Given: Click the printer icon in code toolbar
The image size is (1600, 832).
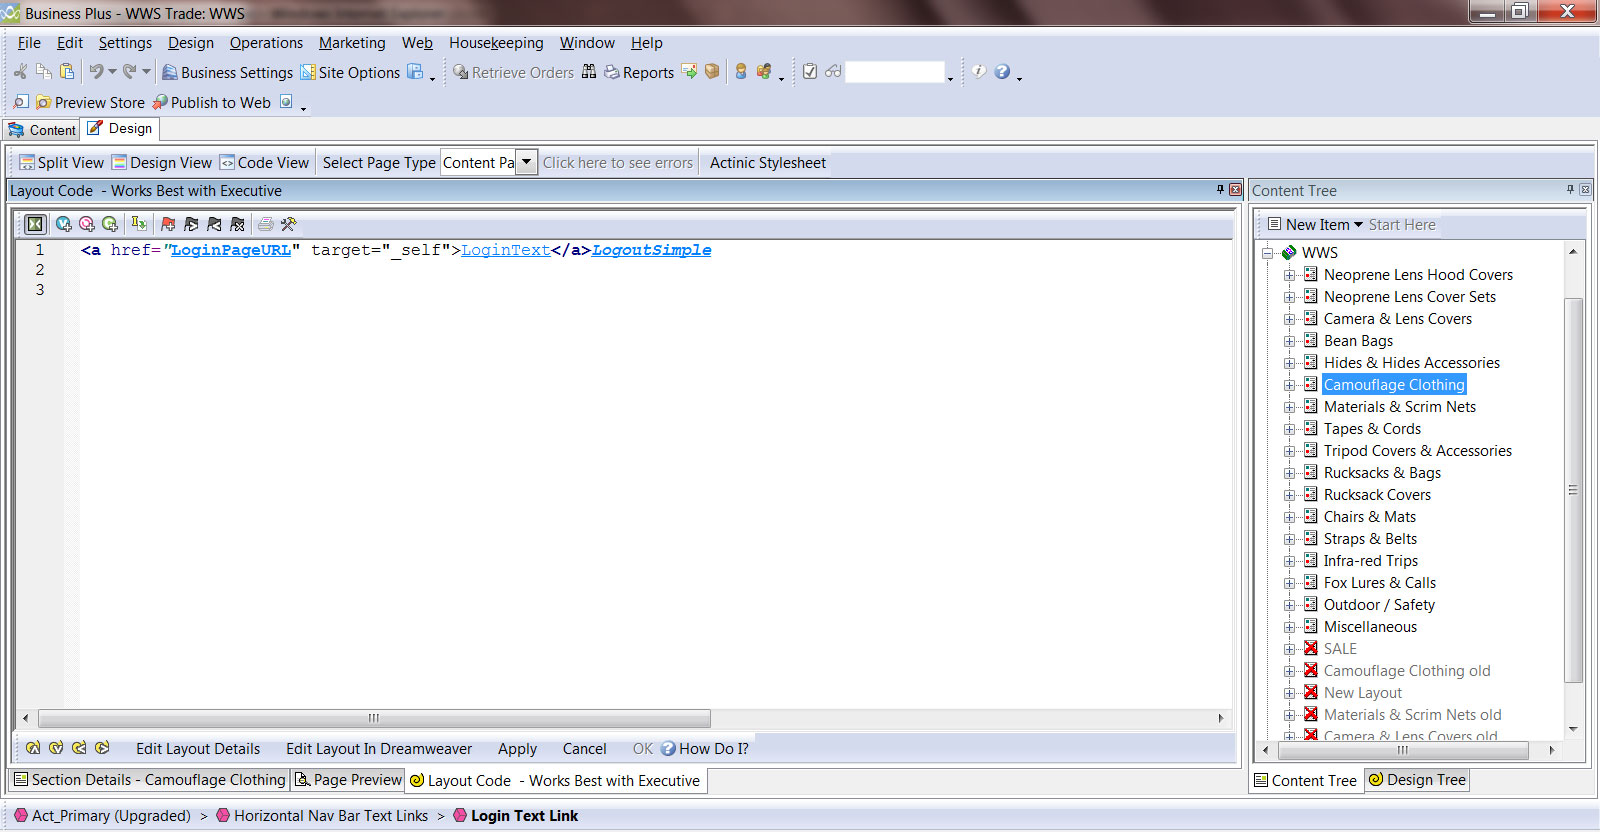Looking at the screenshot, I should 265,224.
